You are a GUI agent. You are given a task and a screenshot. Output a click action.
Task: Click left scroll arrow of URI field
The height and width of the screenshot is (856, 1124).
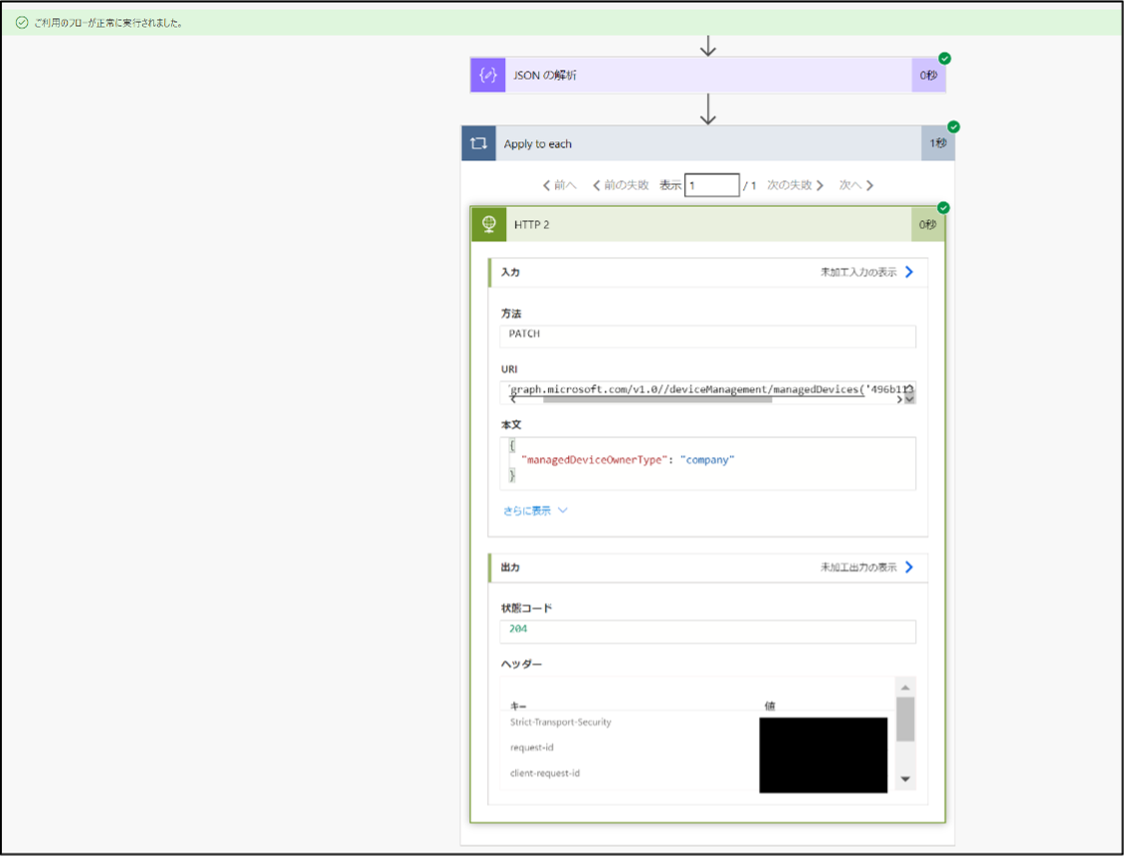(x=513, y=400)
